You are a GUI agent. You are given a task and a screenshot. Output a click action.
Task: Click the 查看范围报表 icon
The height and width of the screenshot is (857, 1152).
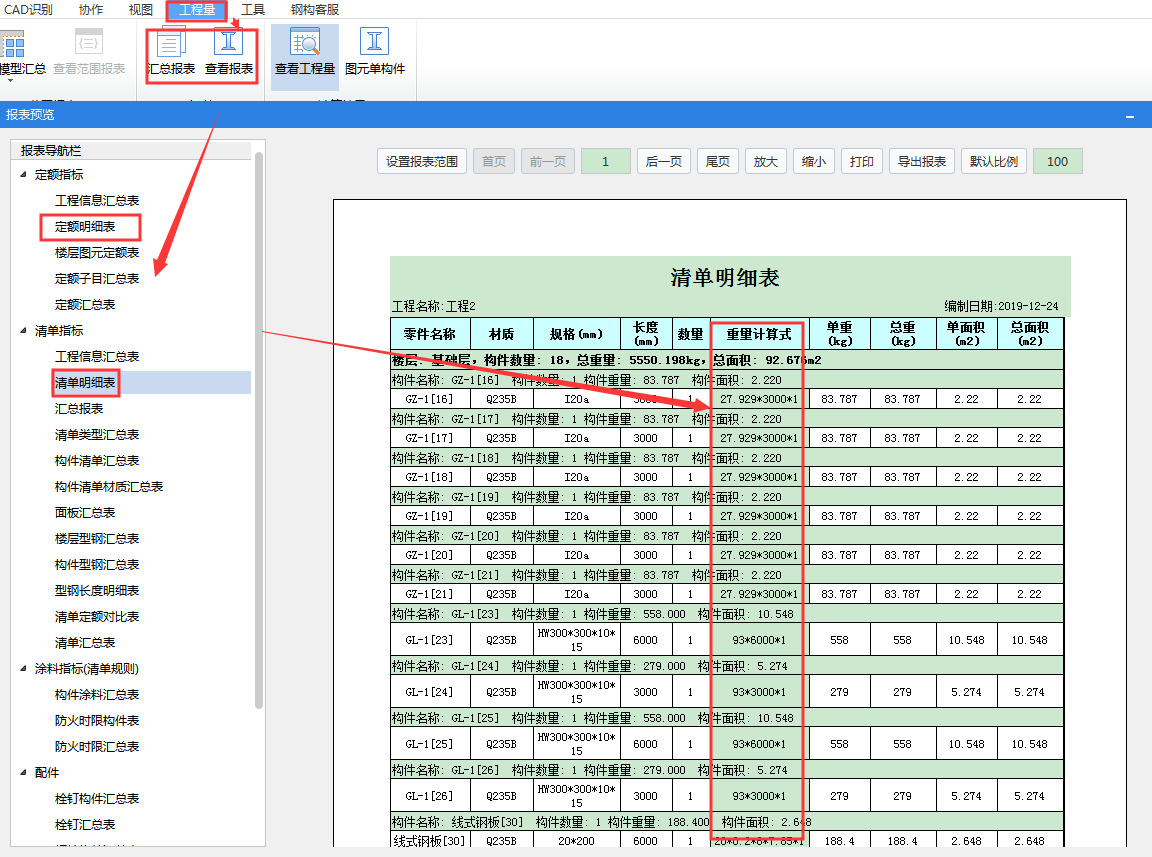click(x=89, y=52)
